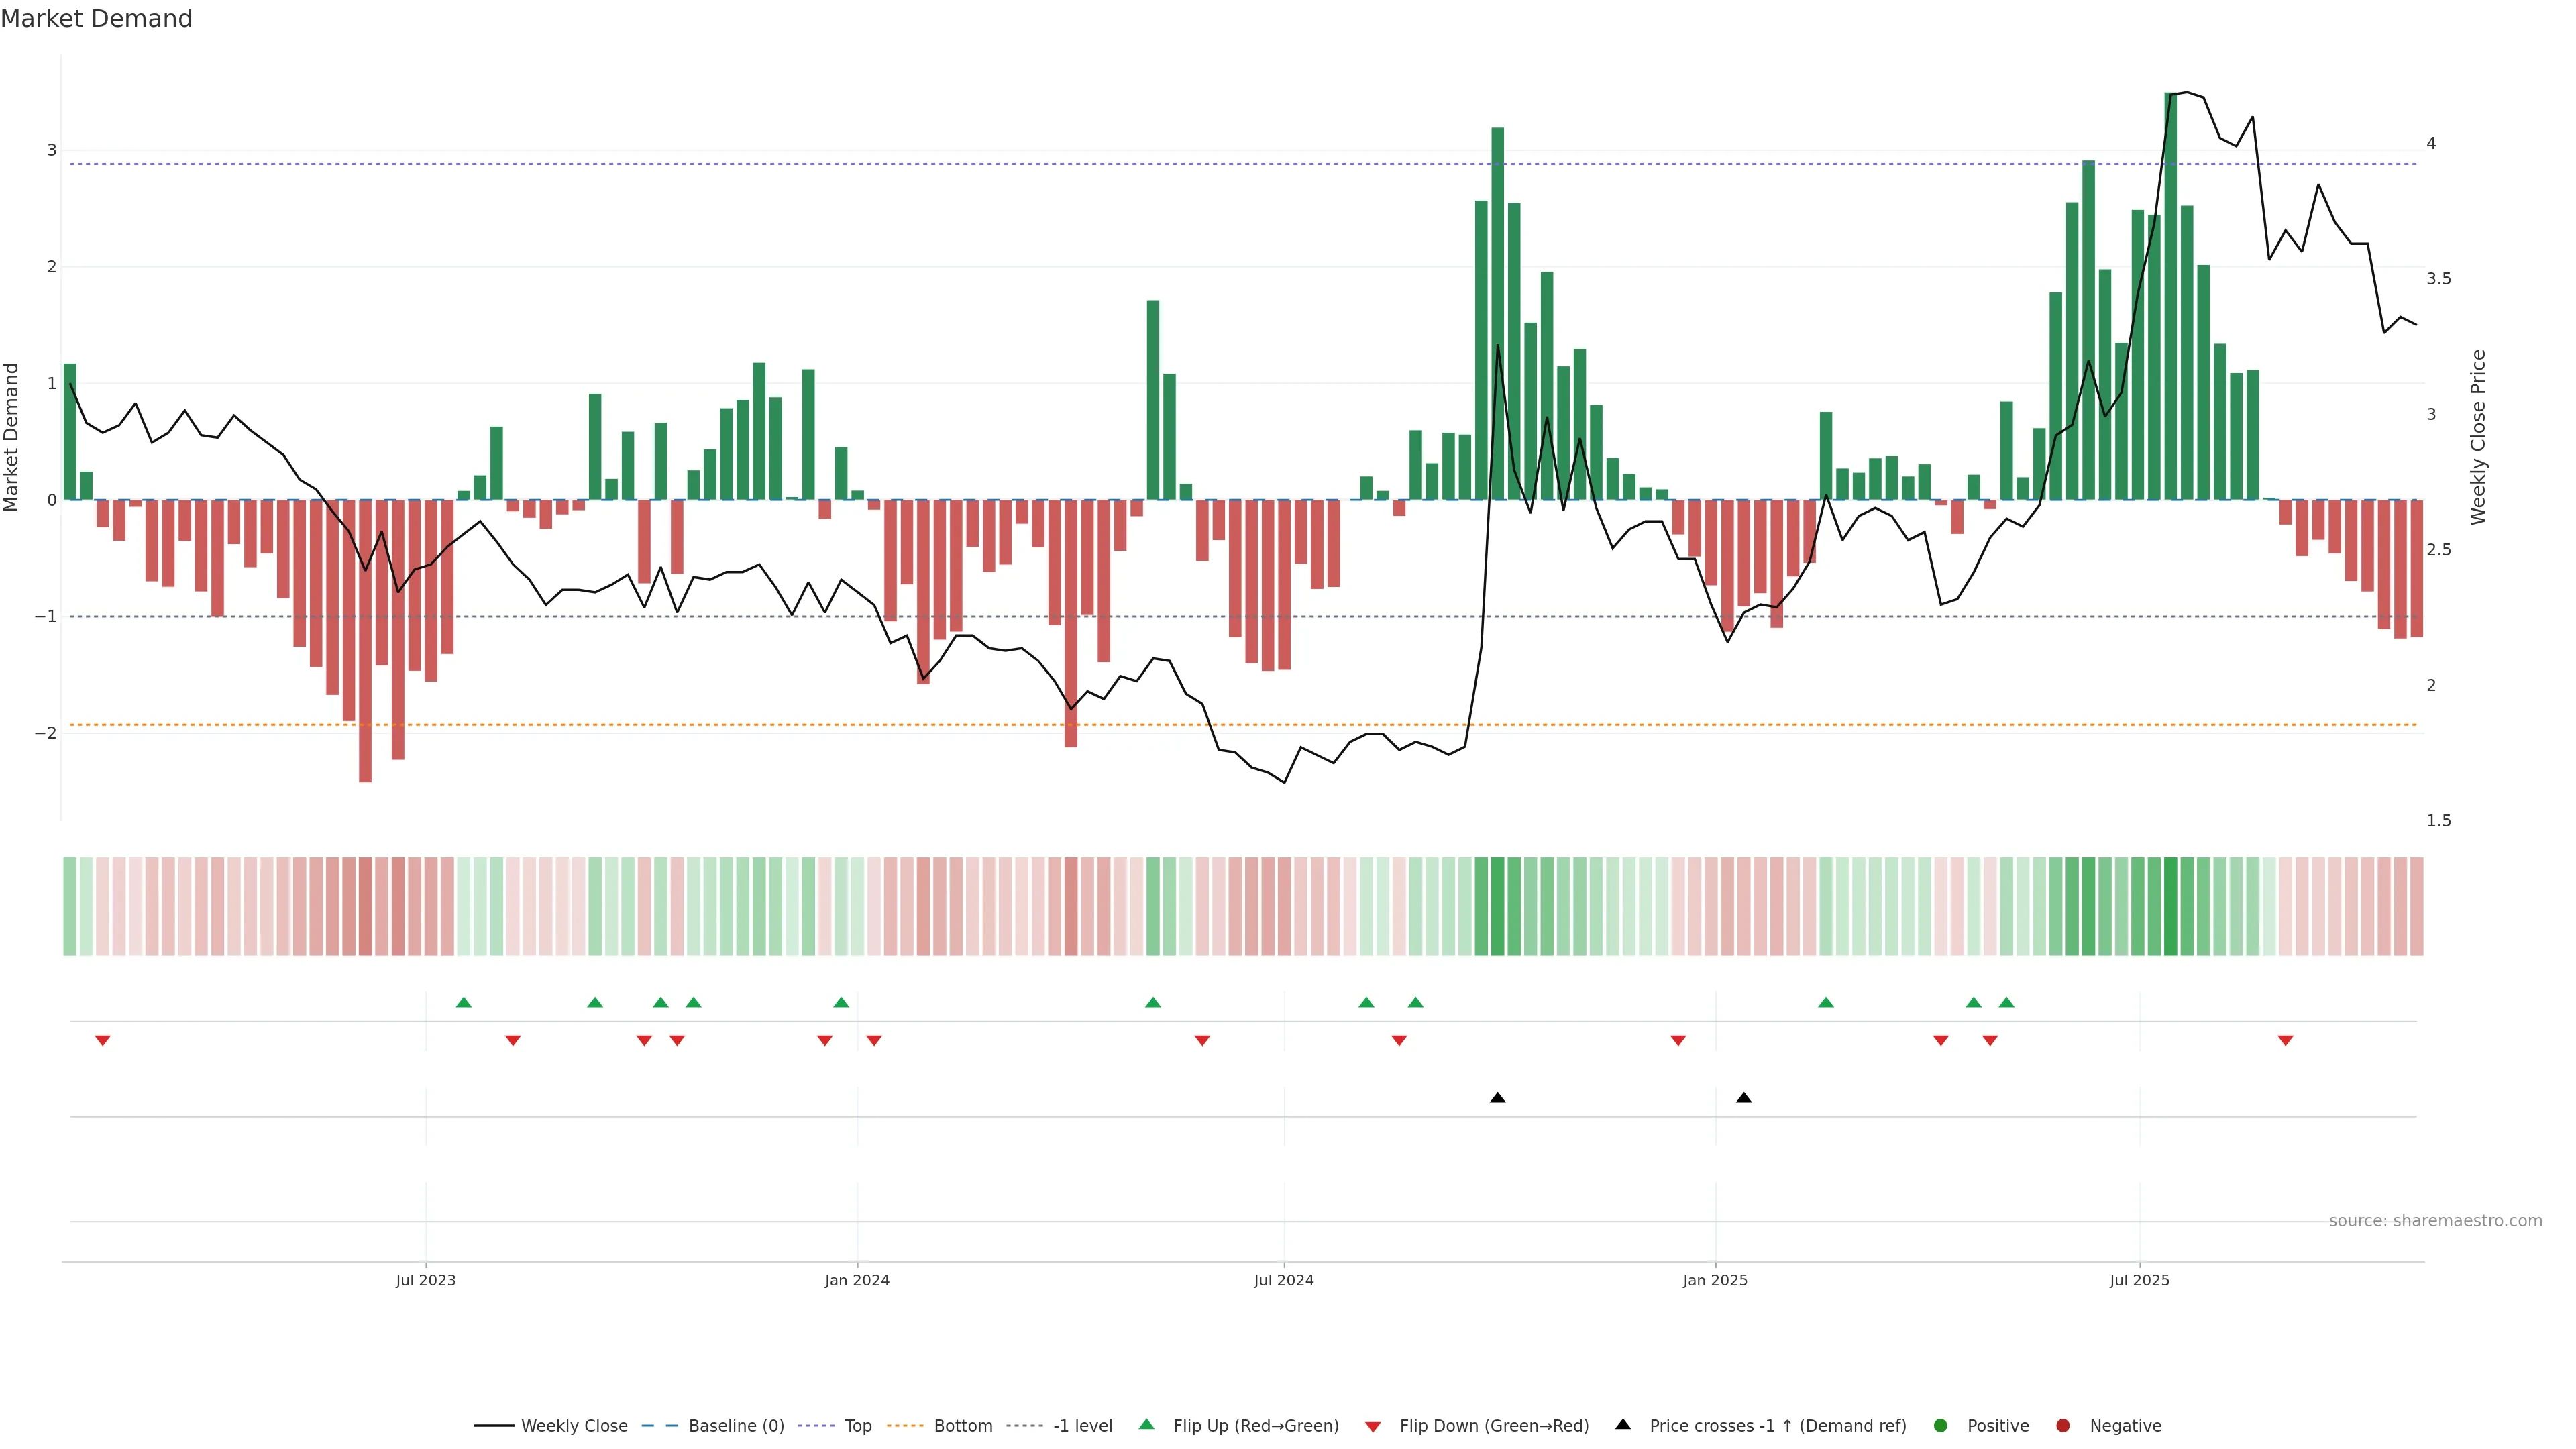Open the source sharemaestro.com text
Screen dimensions: 2576x1449
tap(2435, 1220)
